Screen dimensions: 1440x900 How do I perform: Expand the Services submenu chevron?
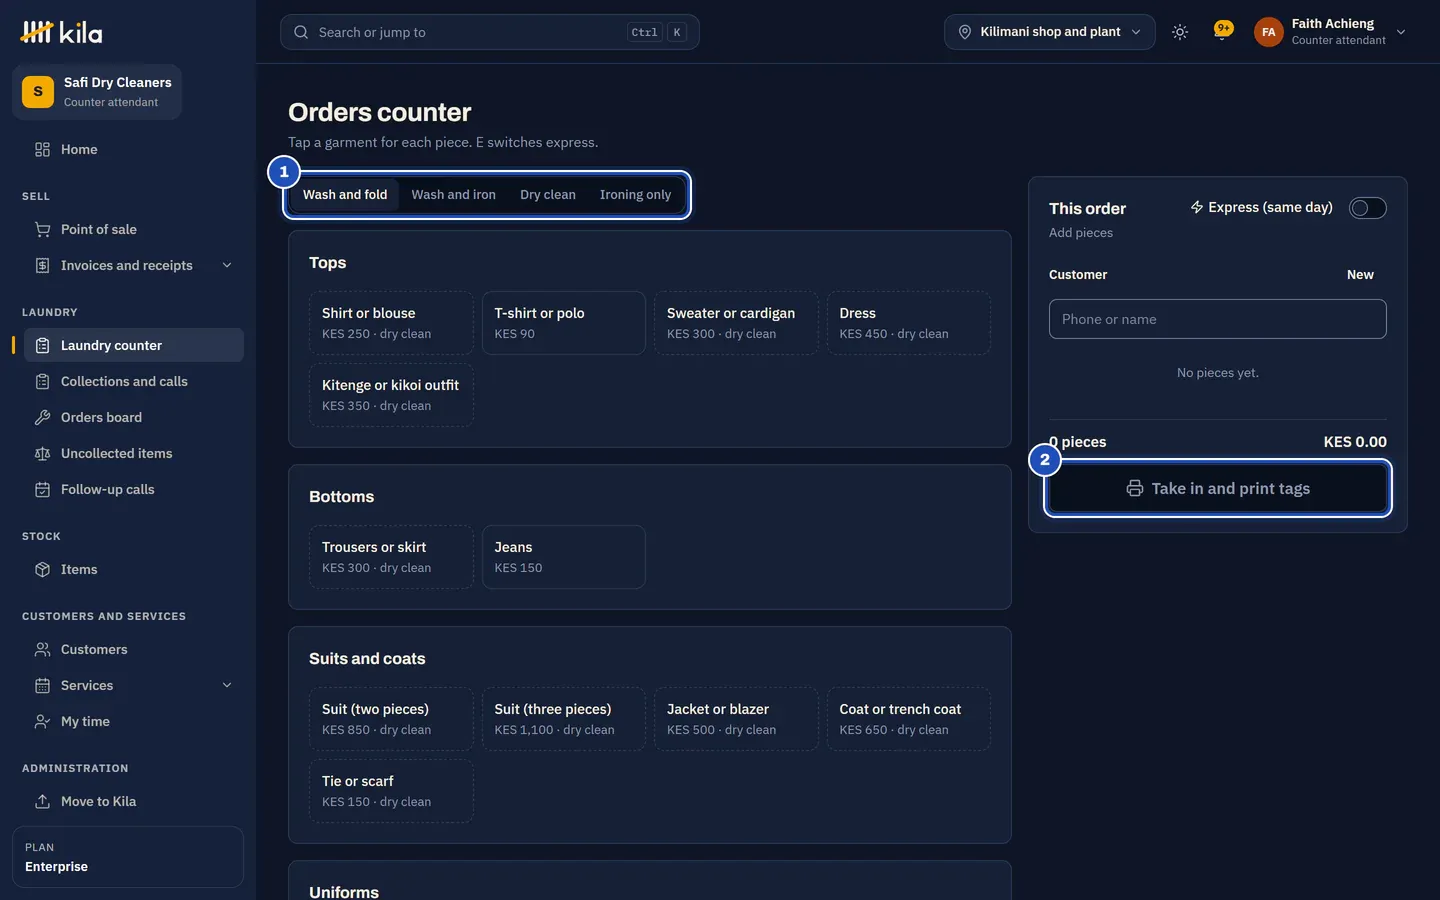tap(227, 685)
